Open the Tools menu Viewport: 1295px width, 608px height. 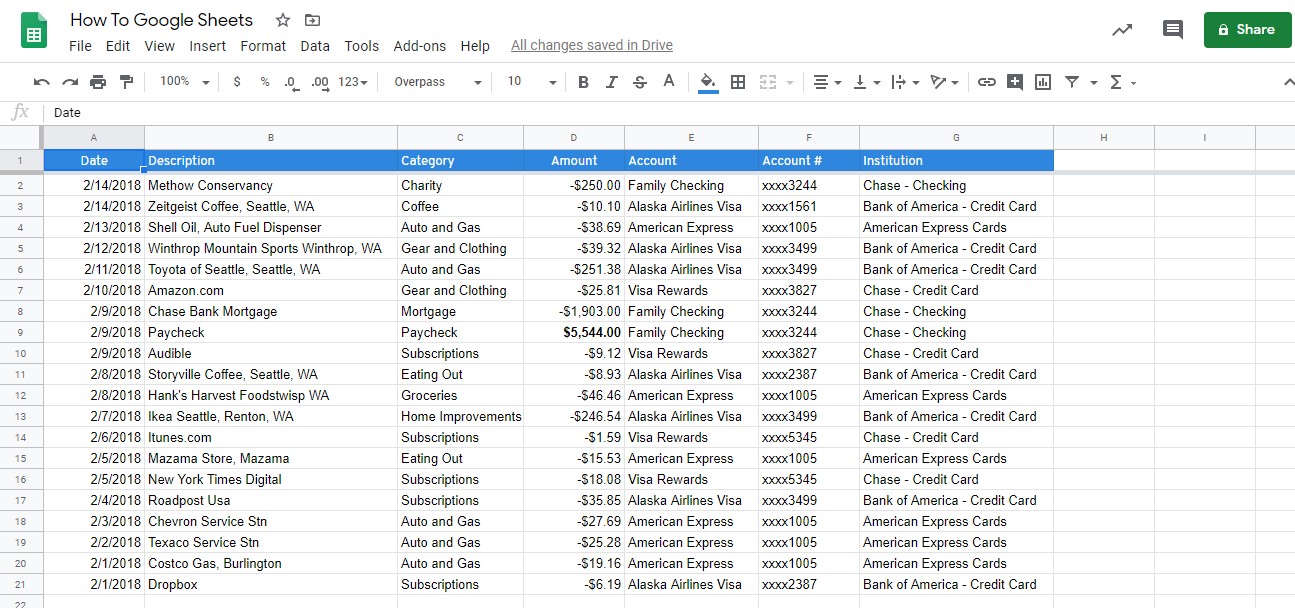pos(362,46)
